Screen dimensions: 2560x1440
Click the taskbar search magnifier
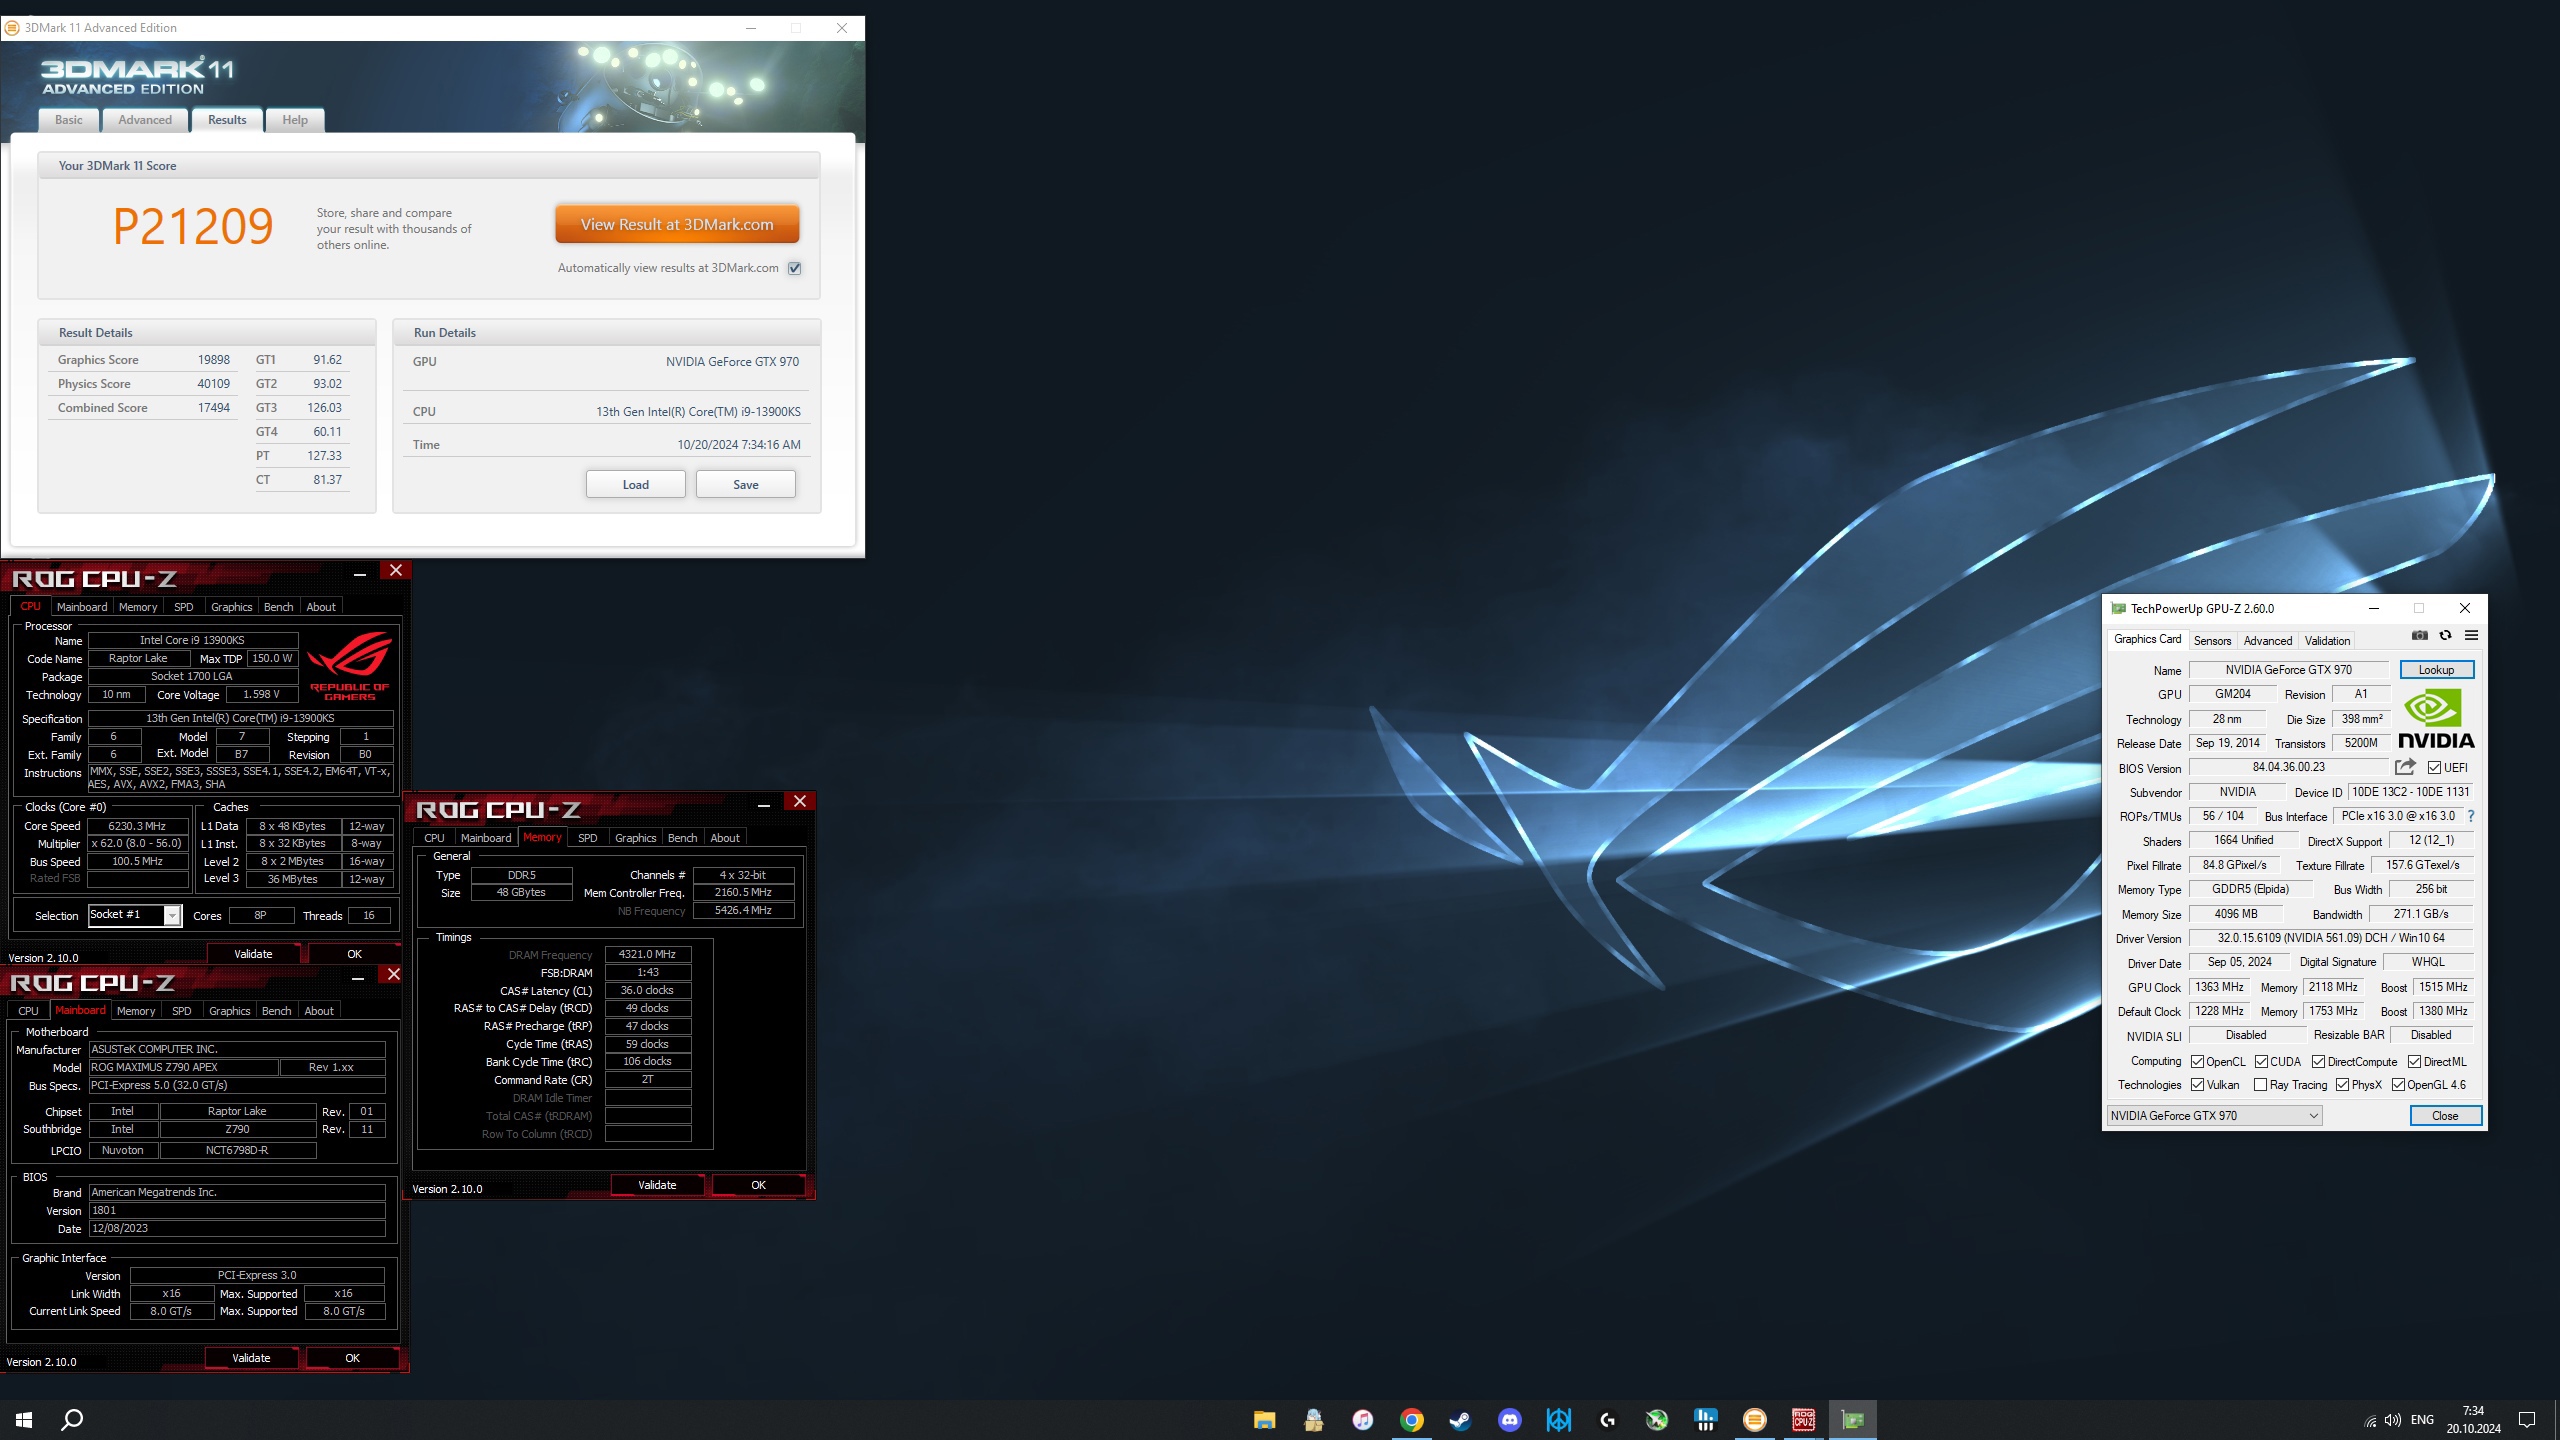point(72,1419)
